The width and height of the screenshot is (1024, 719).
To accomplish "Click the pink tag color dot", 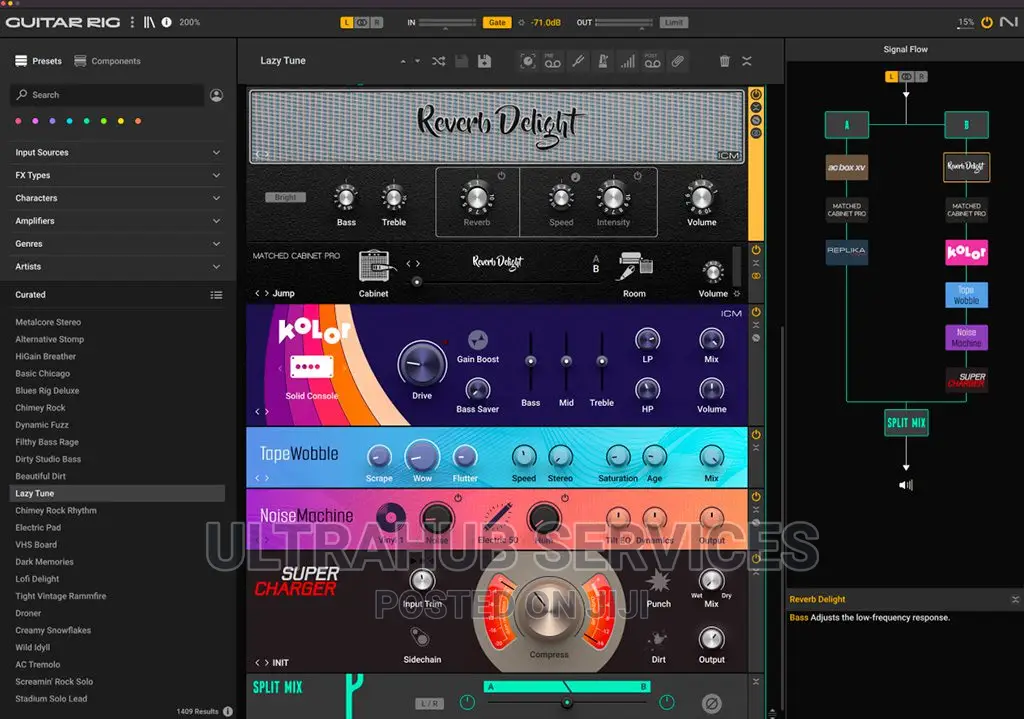I will coord(18,121).
